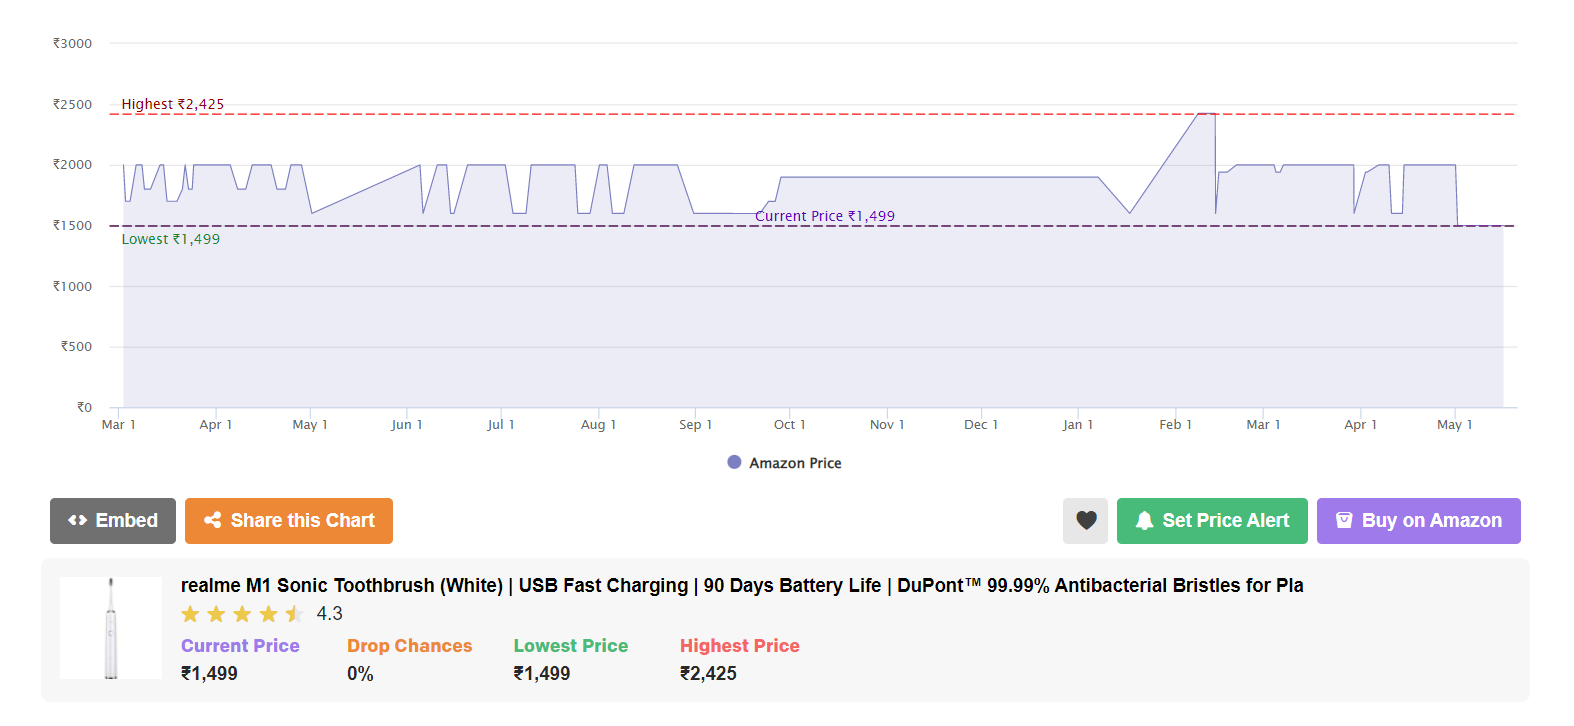Screen dimensions: 1574x726
Task: Click the toothbrush product thumbnail
Action: (x=111, y=628)
